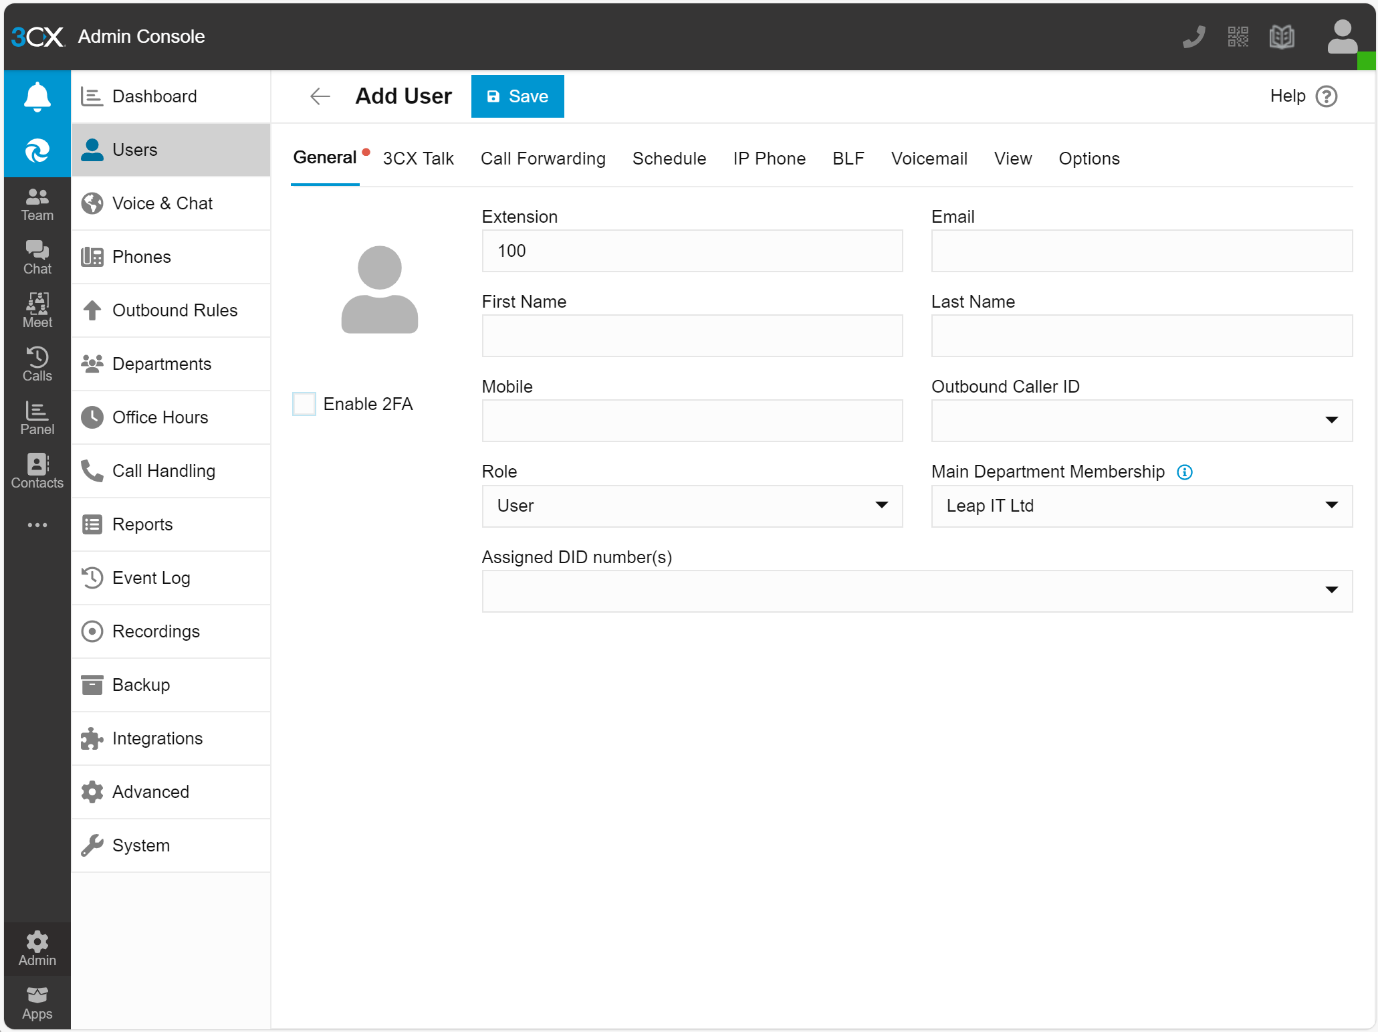Open the documentation book icon

click(1282, 36)
